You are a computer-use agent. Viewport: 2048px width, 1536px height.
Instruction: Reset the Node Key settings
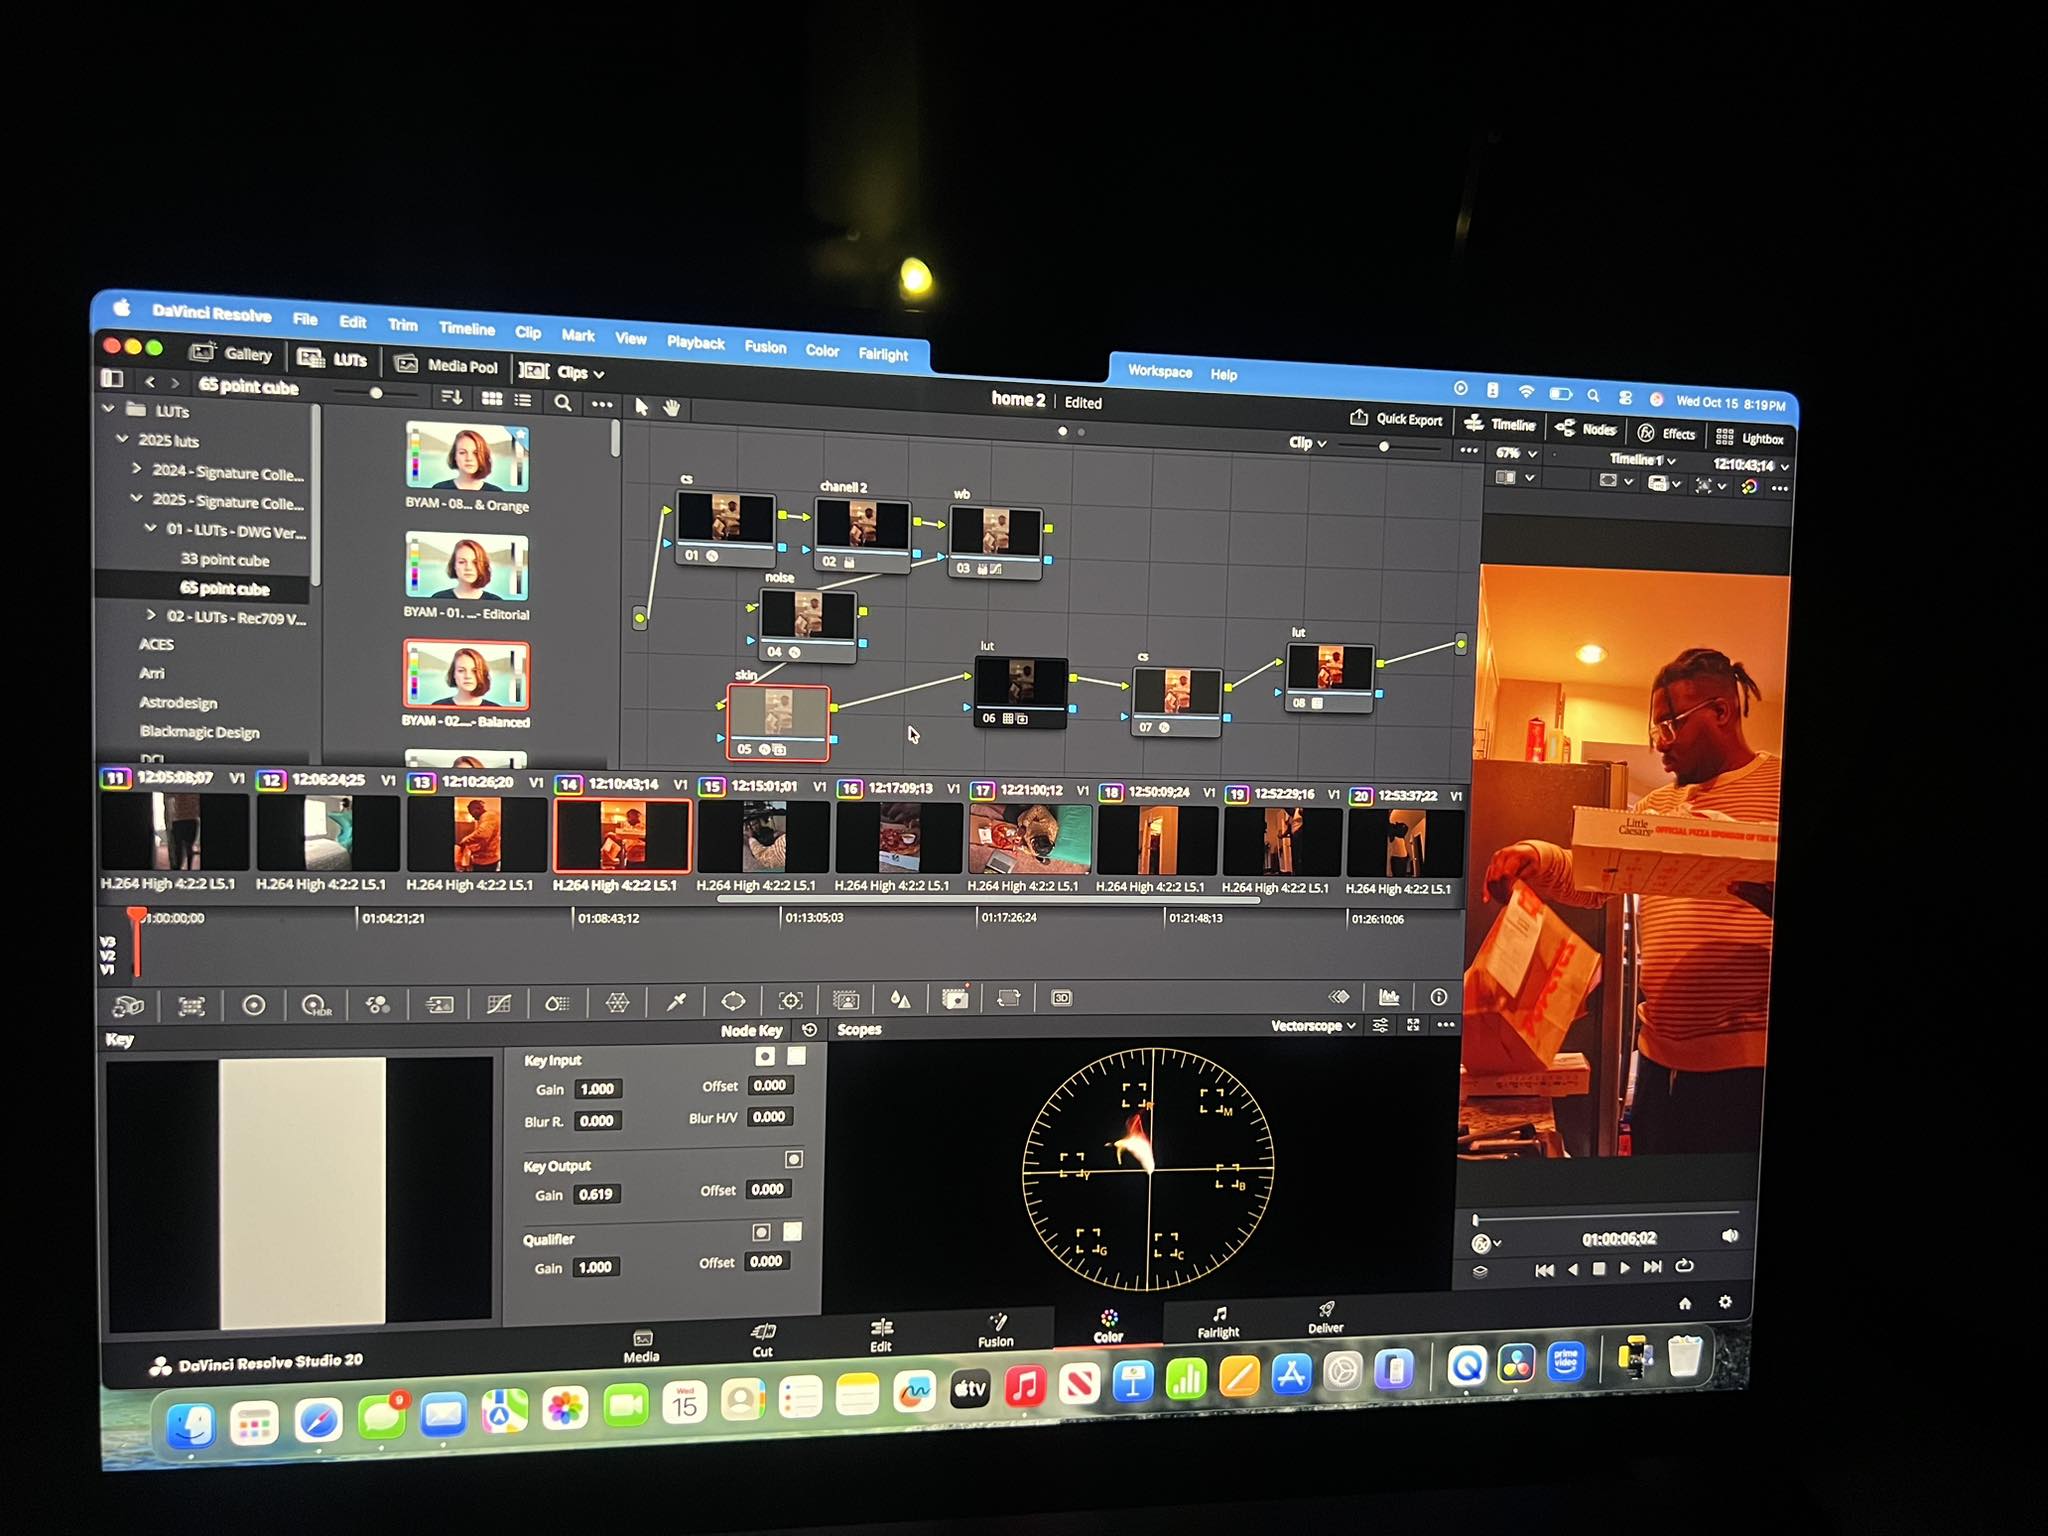(810, 1029)
